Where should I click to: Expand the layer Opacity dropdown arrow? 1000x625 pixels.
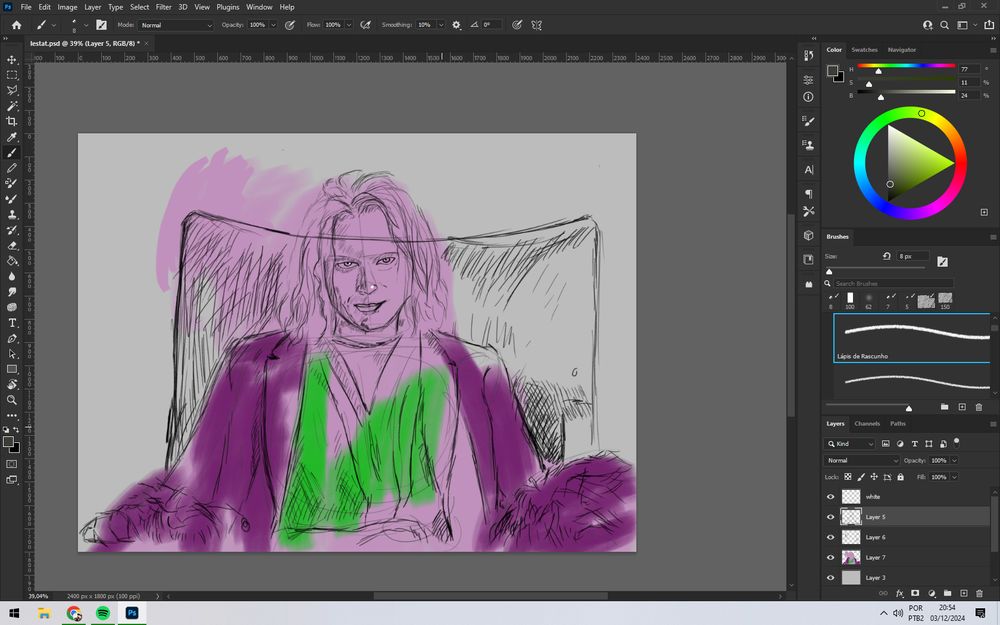954,460
